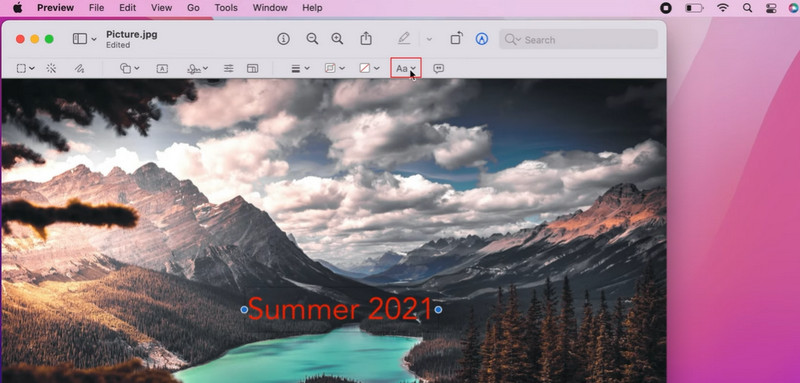Click the Search field

578,39
